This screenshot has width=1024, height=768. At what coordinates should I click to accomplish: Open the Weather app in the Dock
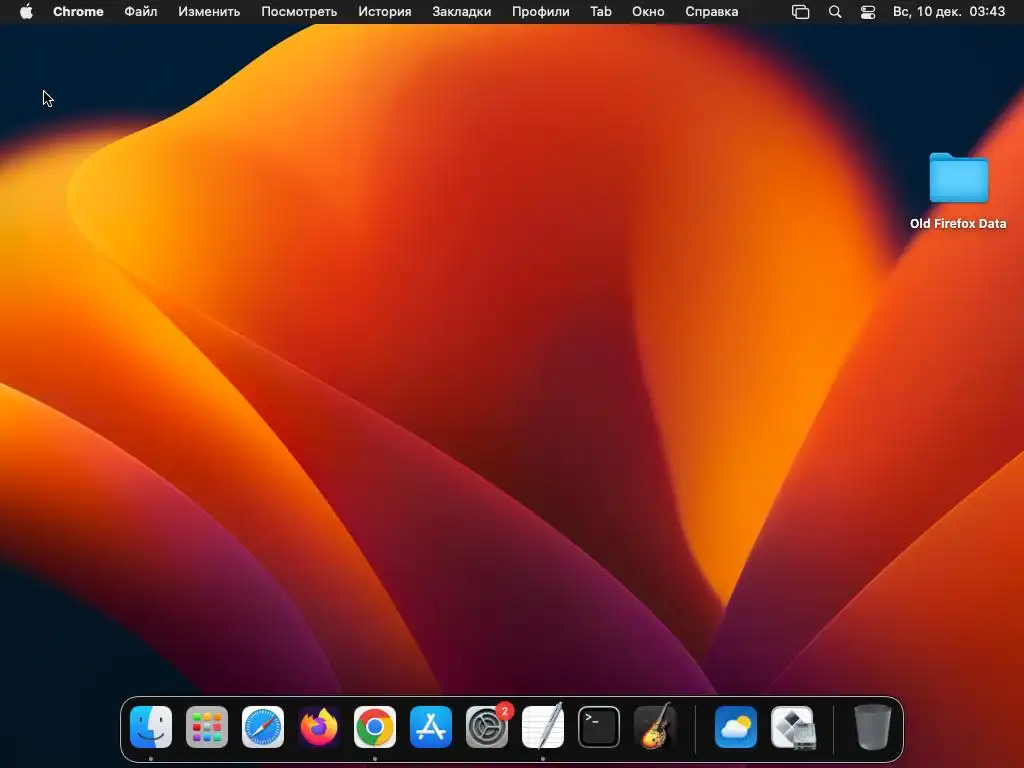click(x=736, y=727)
